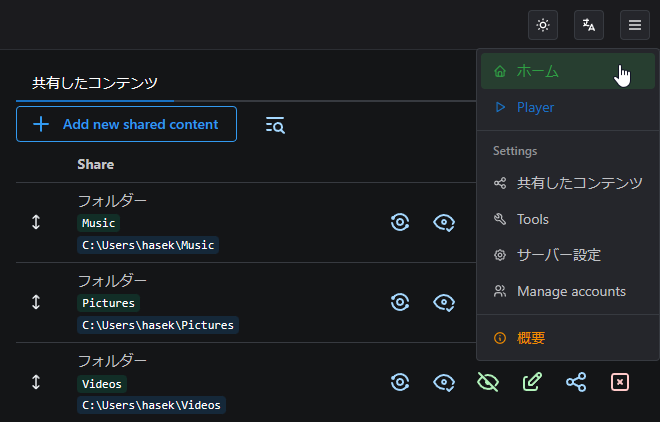Rescan the Music folder
660x422 pixels.
(x=400, y=222)
